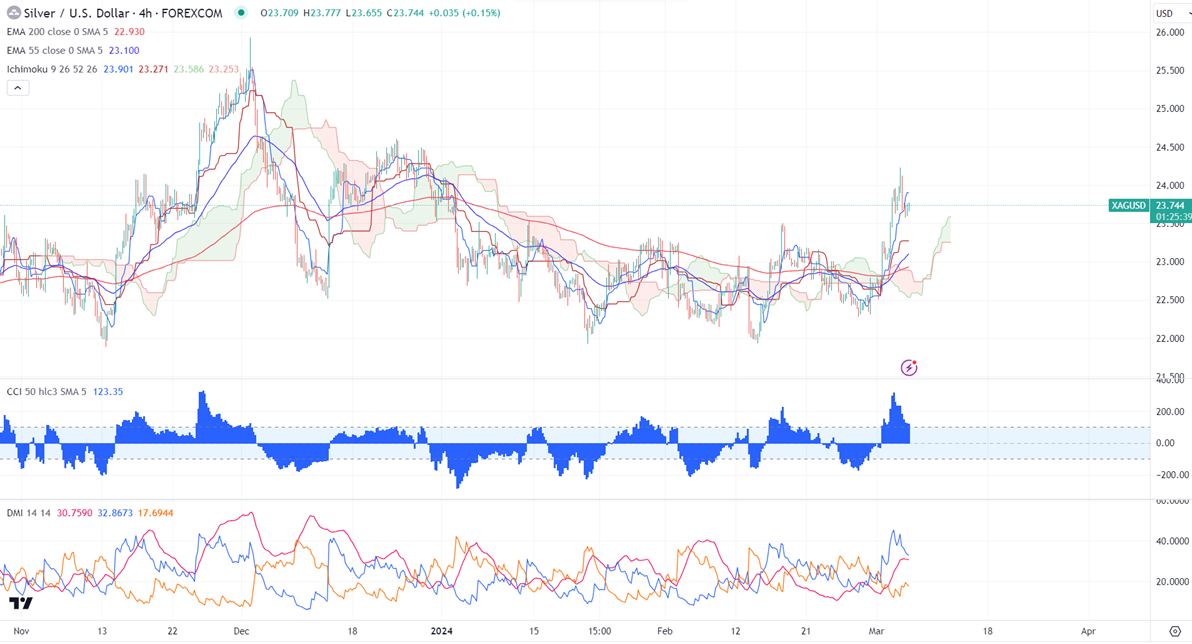Click the DMI value 30.7590

pos(74,513)
